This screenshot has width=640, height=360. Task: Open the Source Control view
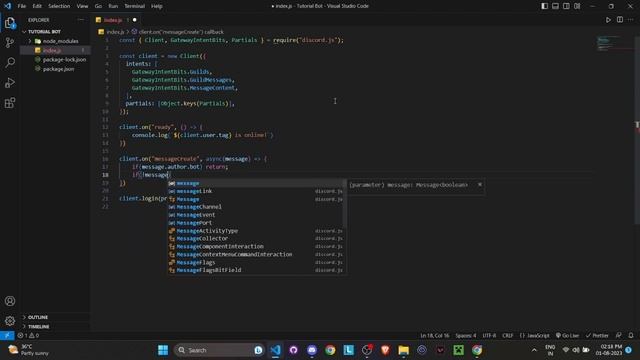tap(10, 42)
